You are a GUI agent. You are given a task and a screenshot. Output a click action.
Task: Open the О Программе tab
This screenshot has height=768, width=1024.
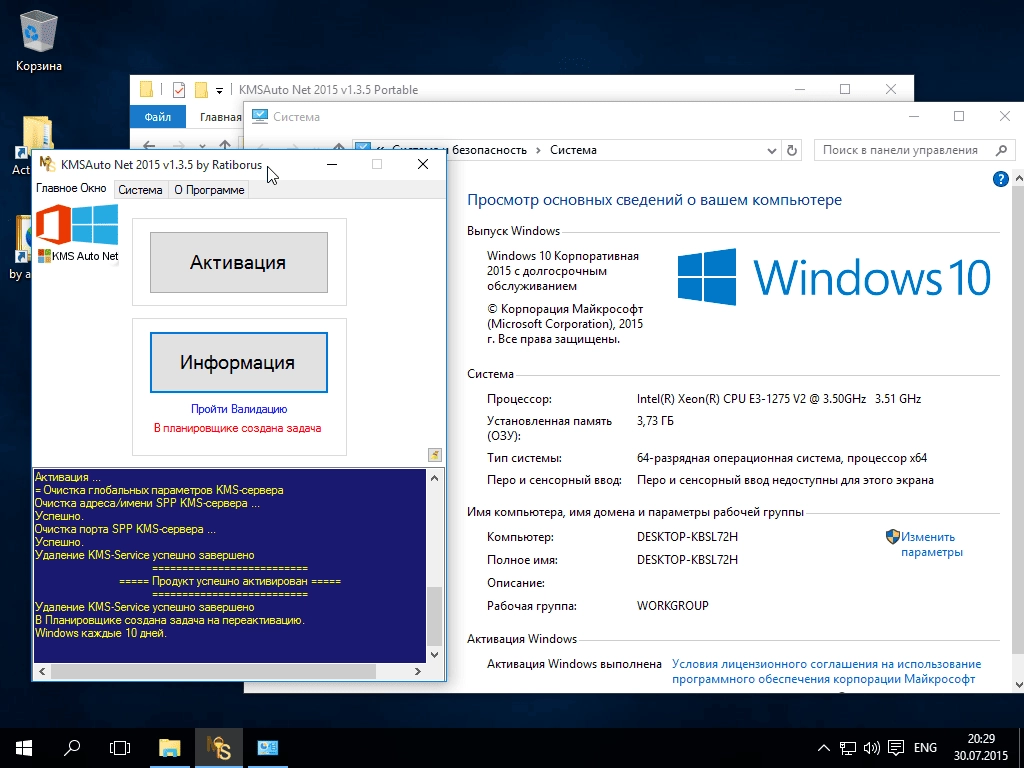pos(209,190)
